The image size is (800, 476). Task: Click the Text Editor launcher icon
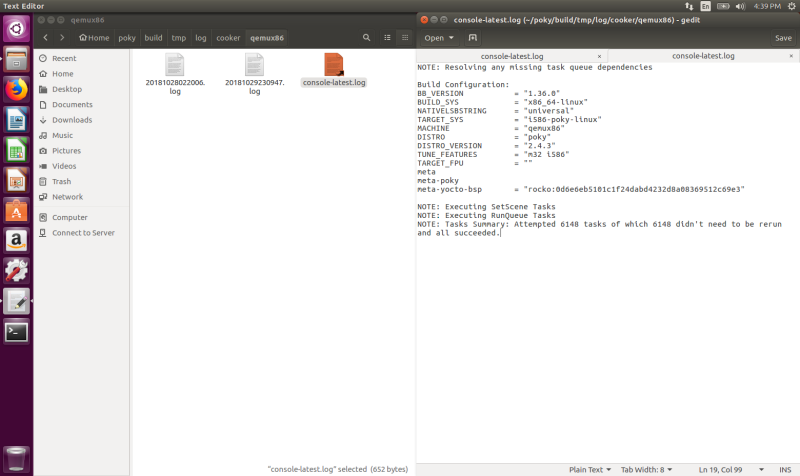click(x=16, y=301)
